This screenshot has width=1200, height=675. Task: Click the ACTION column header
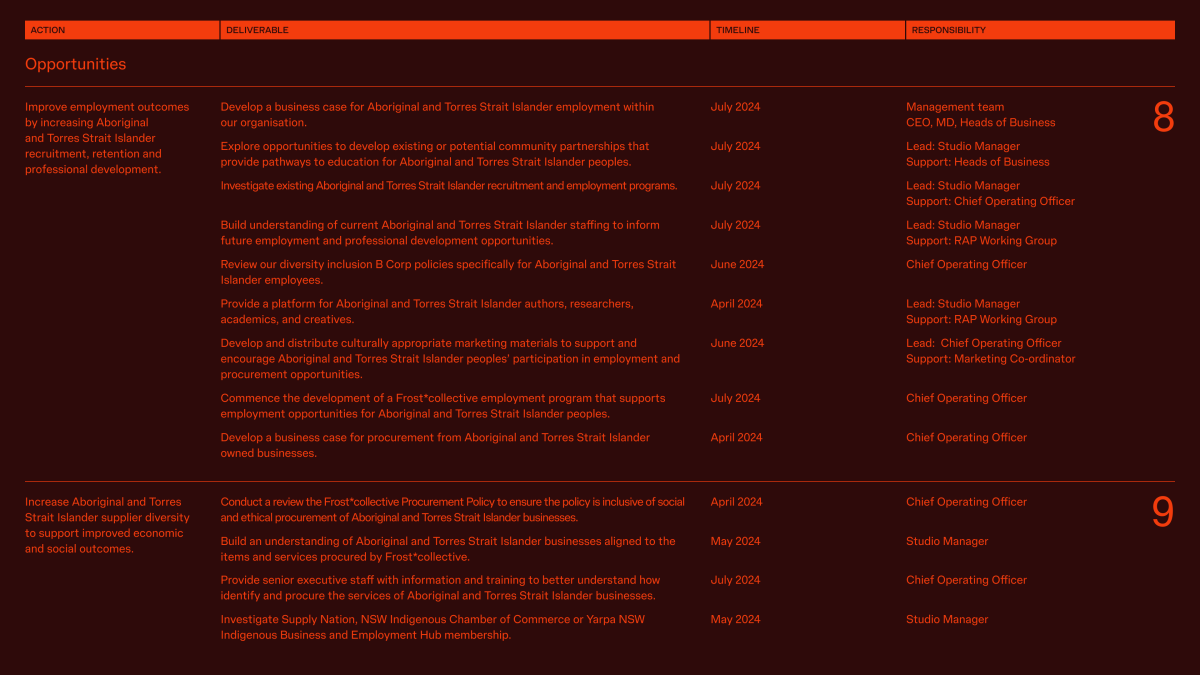point(48,30)
